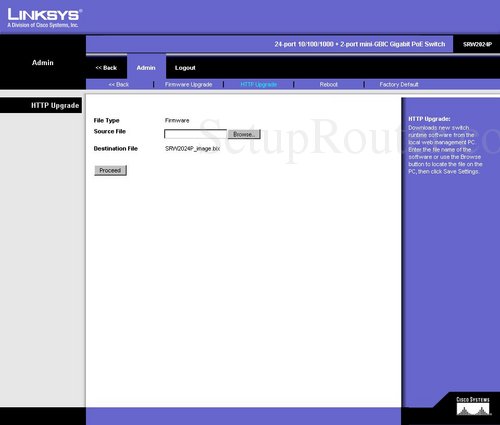Viewport: 500px width, 425px height.
Task: Click the SRW2024P_image.bix destination file text
Action: (193, 149)
